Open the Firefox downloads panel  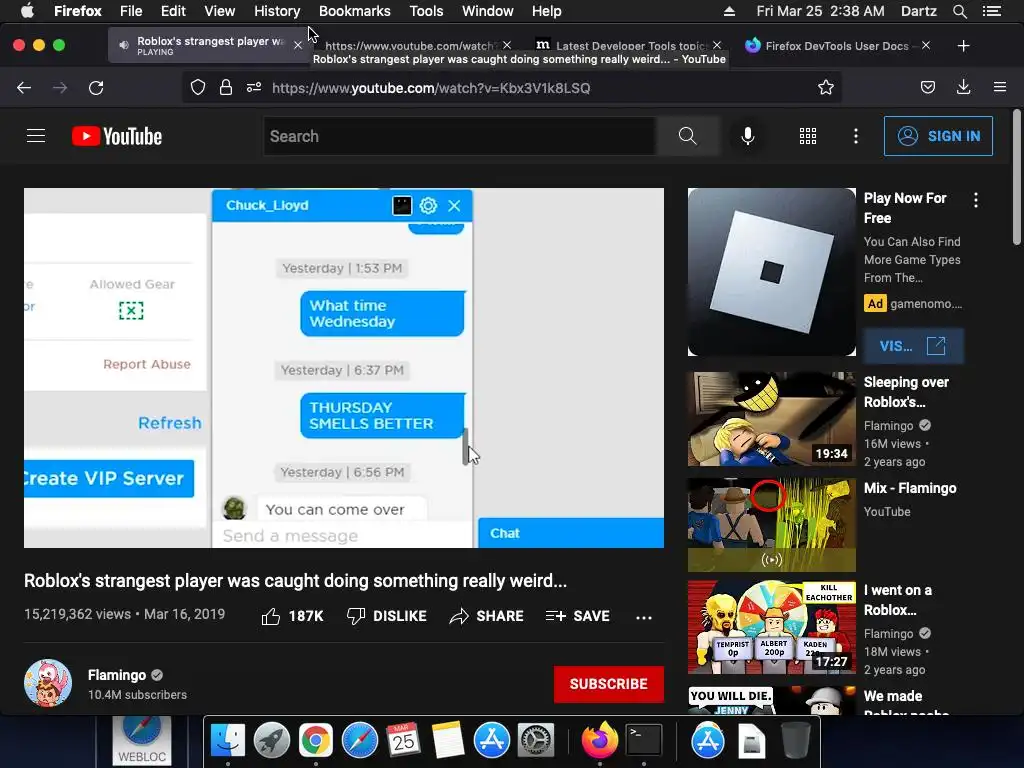click(963, 88)
